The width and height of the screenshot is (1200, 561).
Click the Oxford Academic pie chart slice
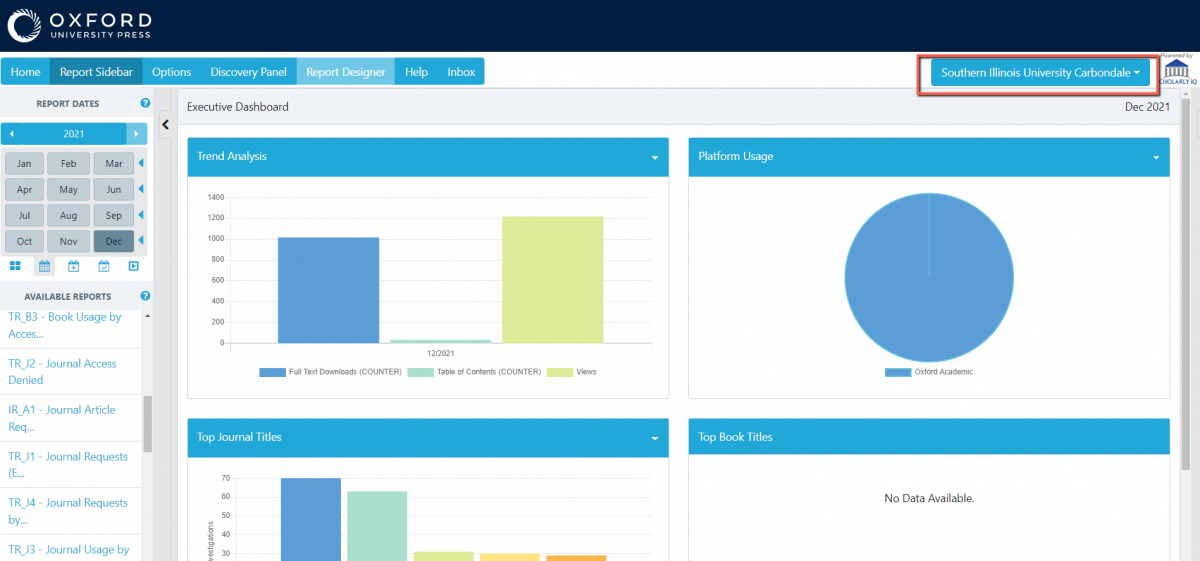coord(929,277)
